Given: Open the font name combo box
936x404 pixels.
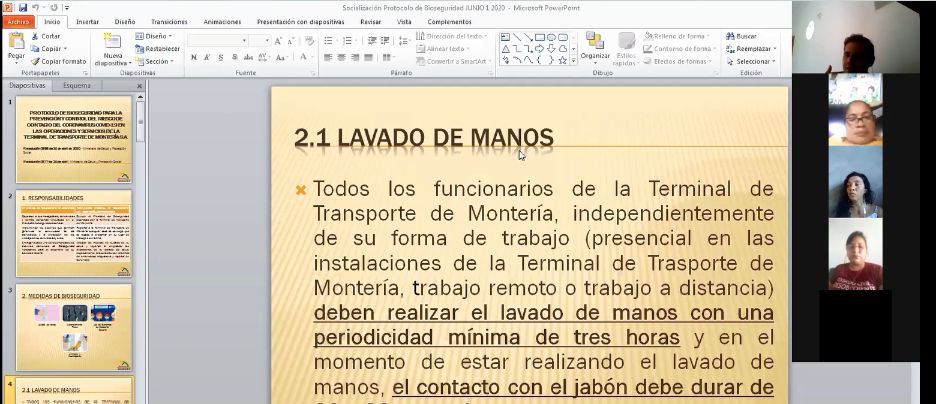Looking at the screenshot, I should (x=244, y=41).
